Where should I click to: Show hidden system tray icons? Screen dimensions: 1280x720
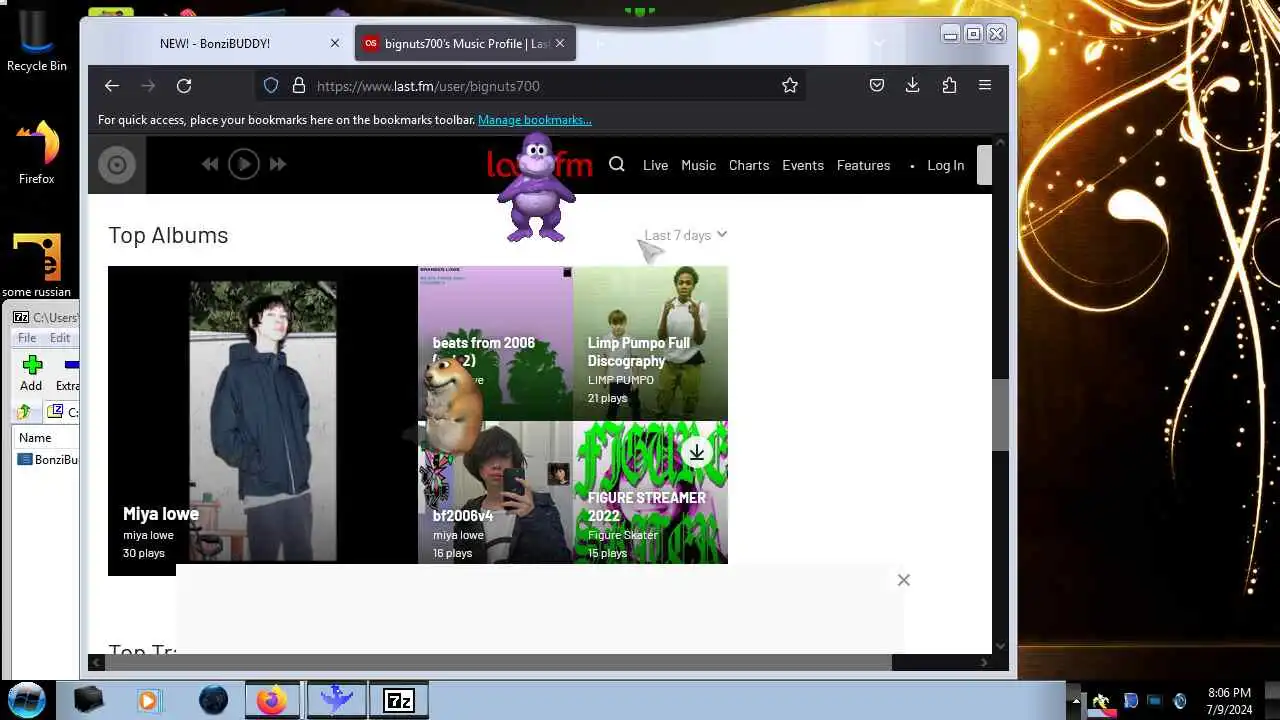pos(1076,701)
